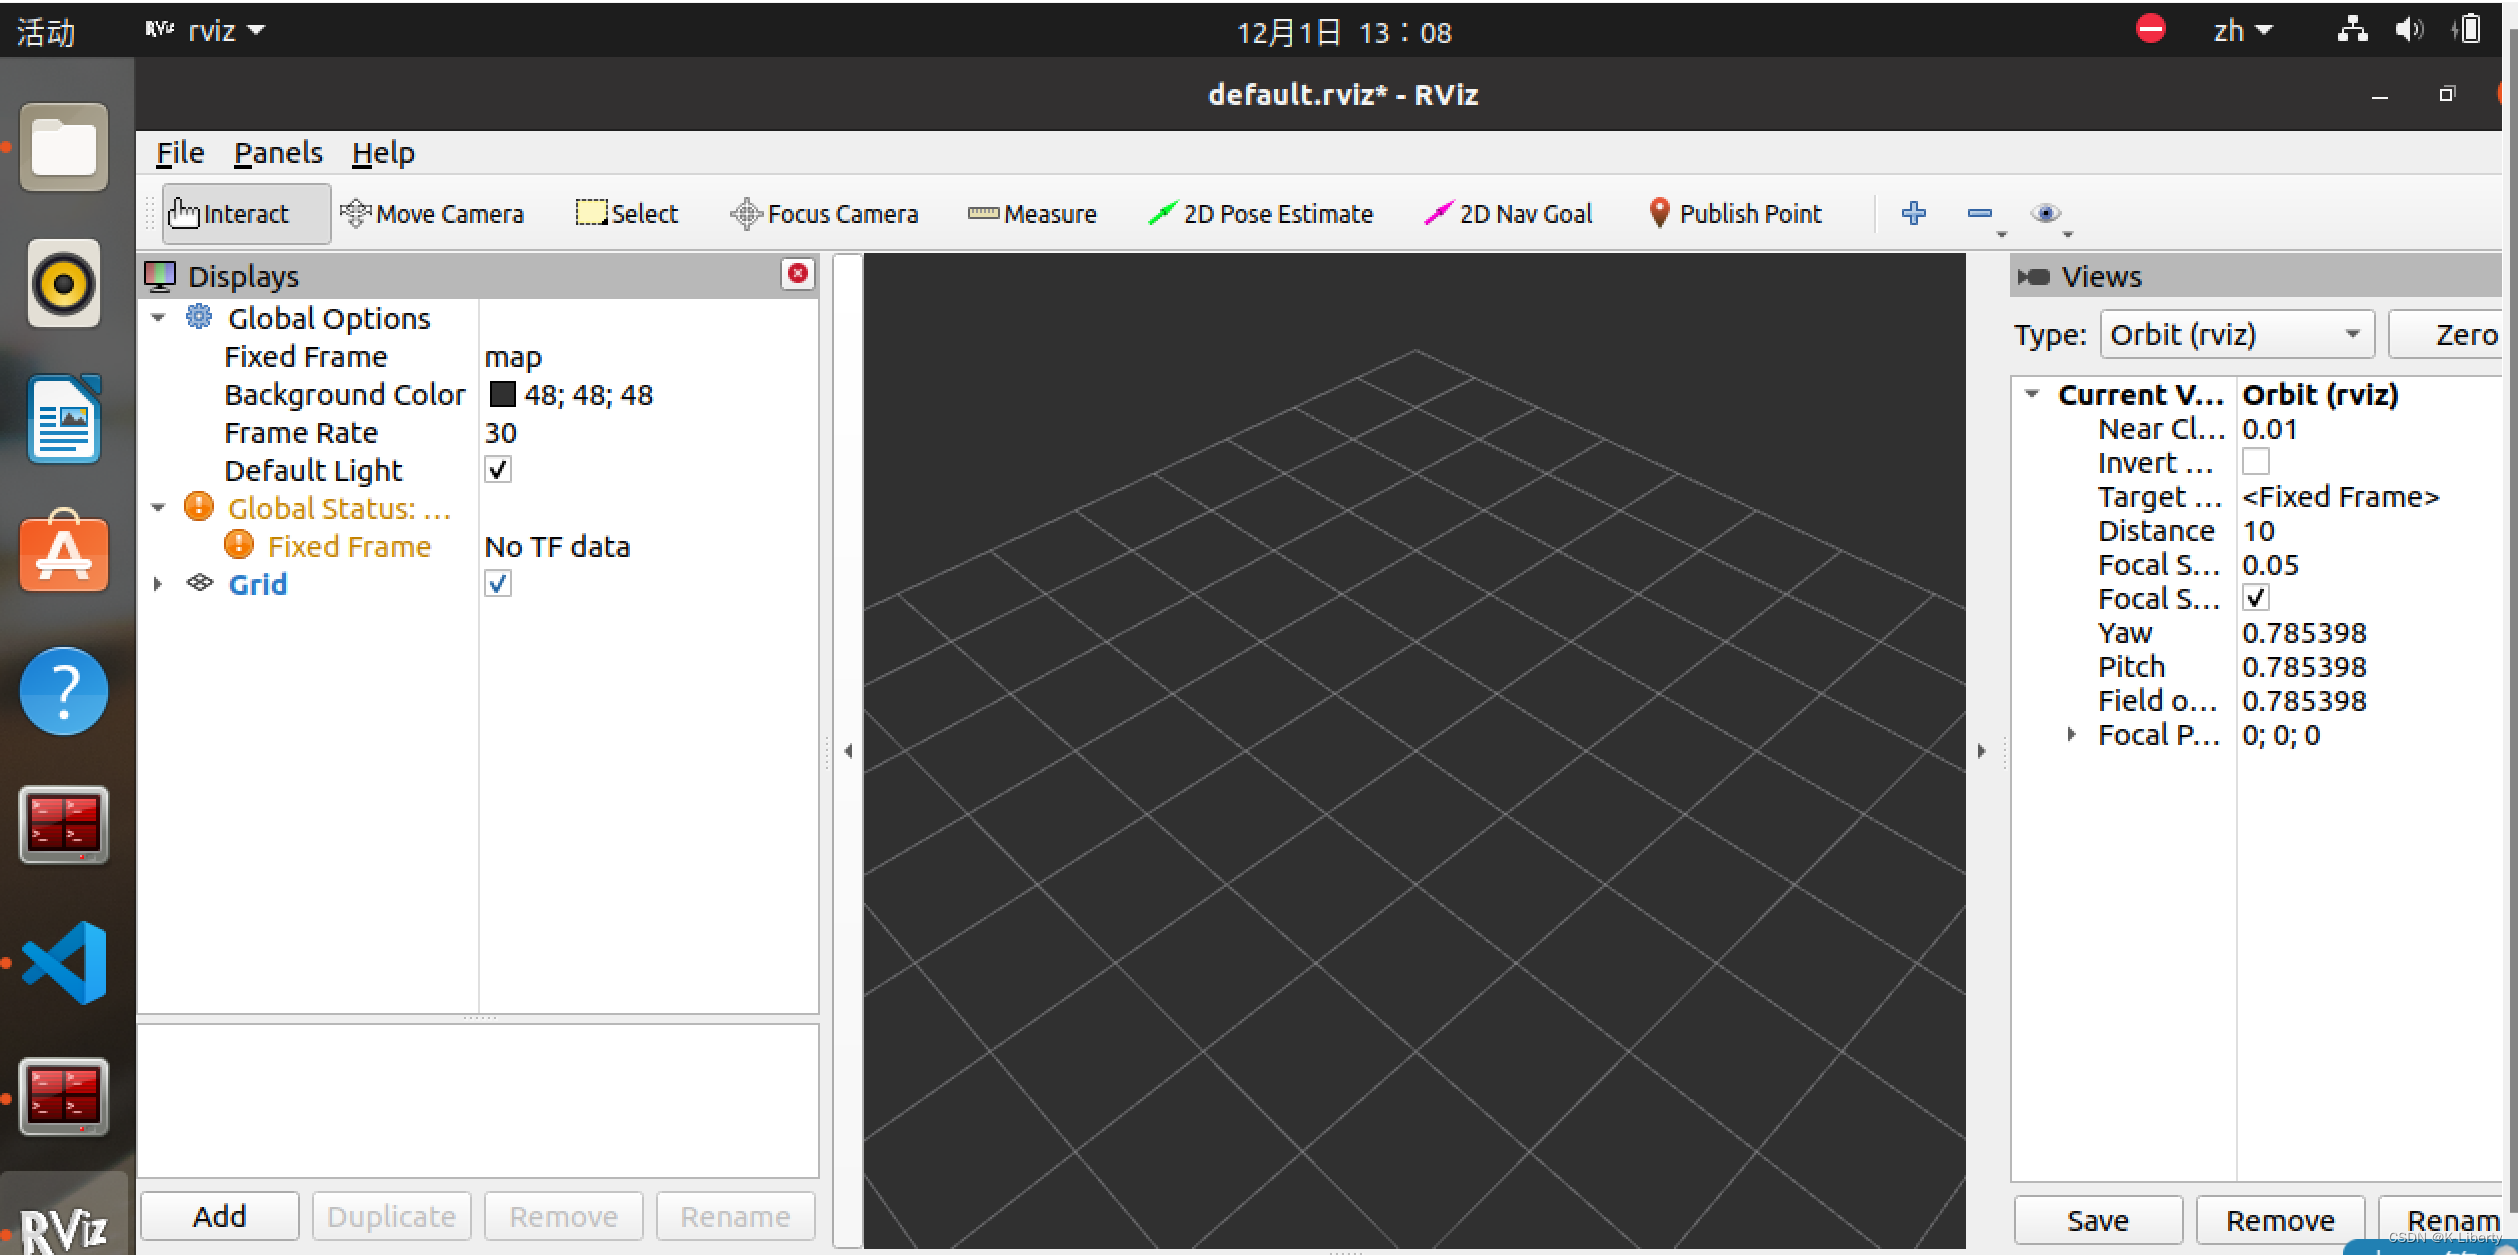Image resolution: width=2518 pixels, height=1255 pixels.
Task: Click the Publish Point tool
Action: point(1735,214)
